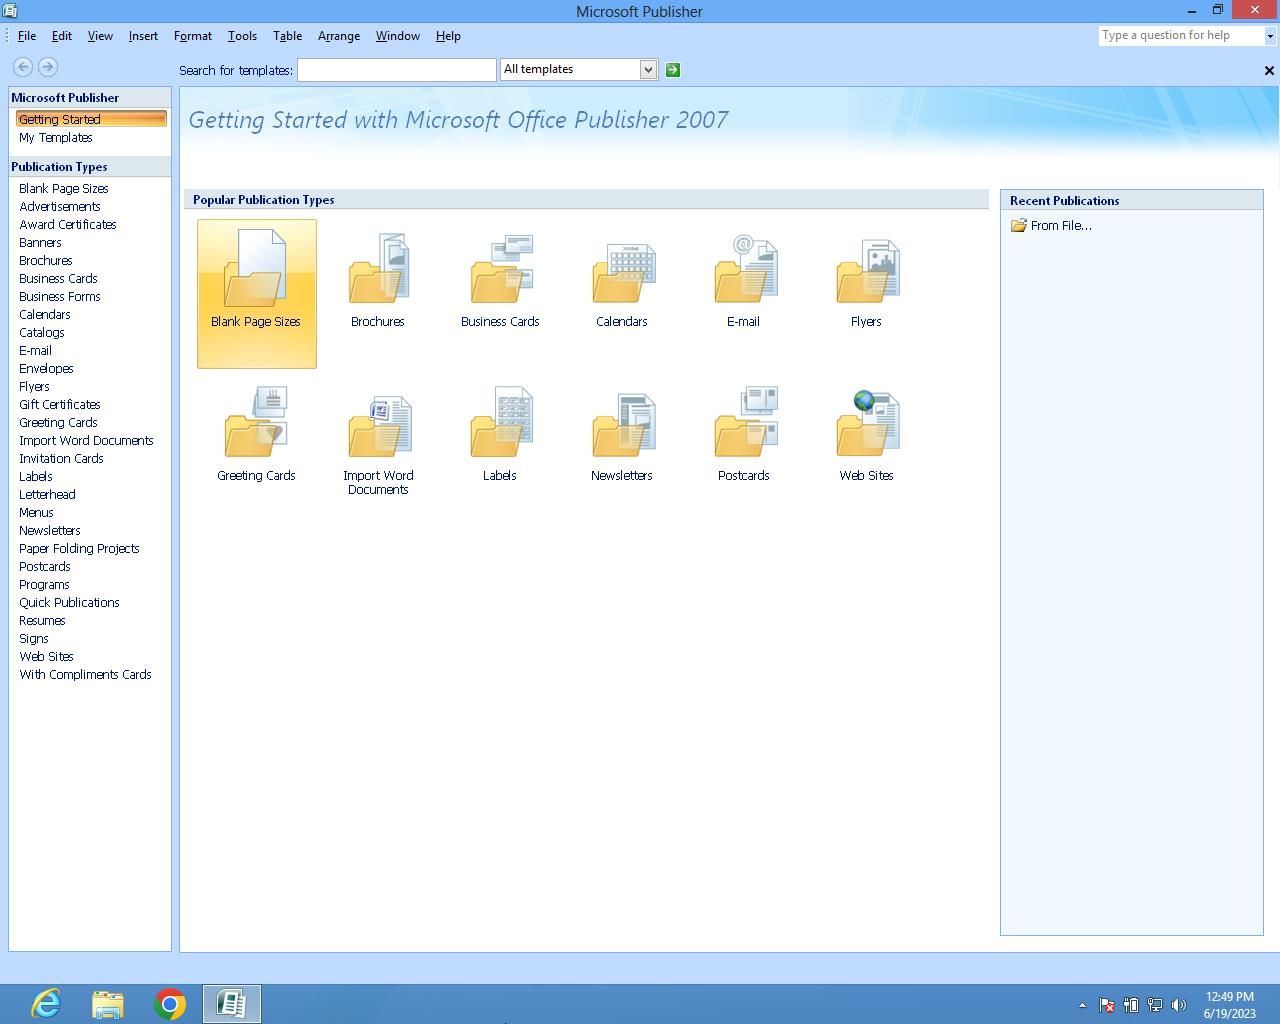This screenshot has width=1280, height=1024.
Task: Open the File menu
Action: [x=27, y=36]
